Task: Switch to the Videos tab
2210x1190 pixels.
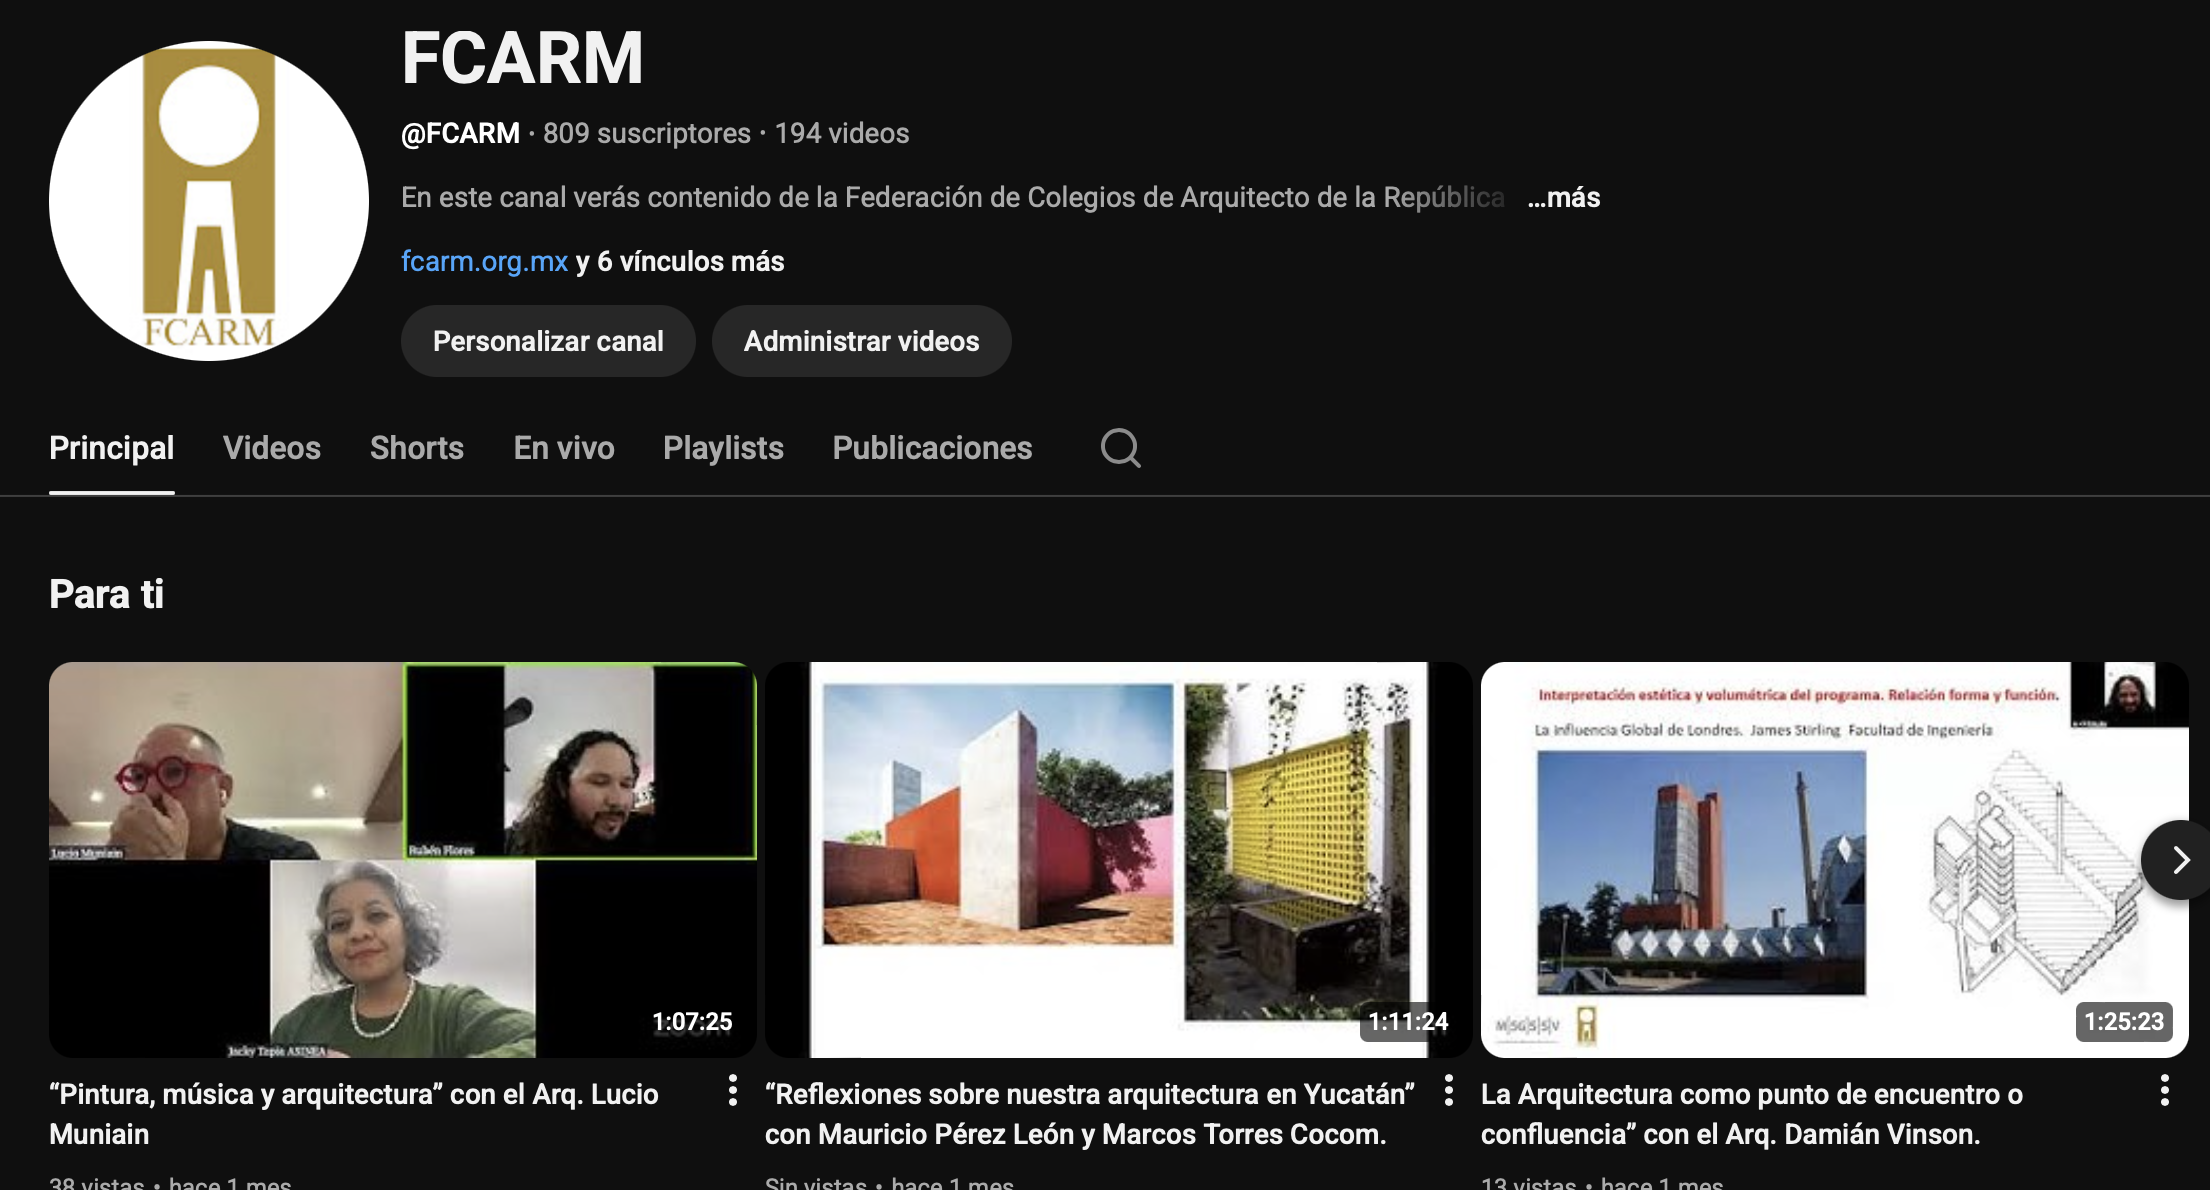Action: point(272,448)
